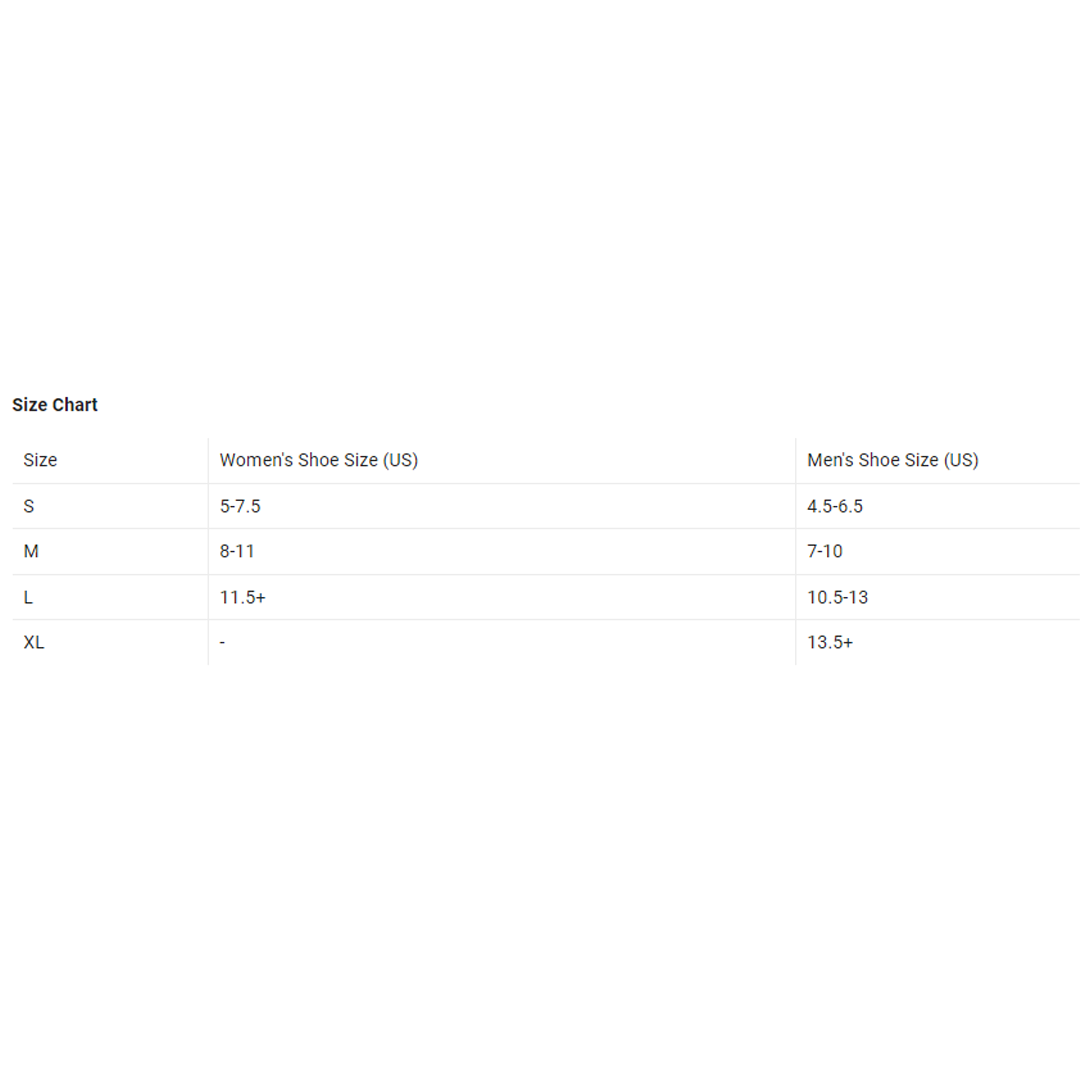Image resolution: width=1080 pixels, height=1080 pixels.
Task: Click the women's 8-11 size cell
Action: coord(237,551)
